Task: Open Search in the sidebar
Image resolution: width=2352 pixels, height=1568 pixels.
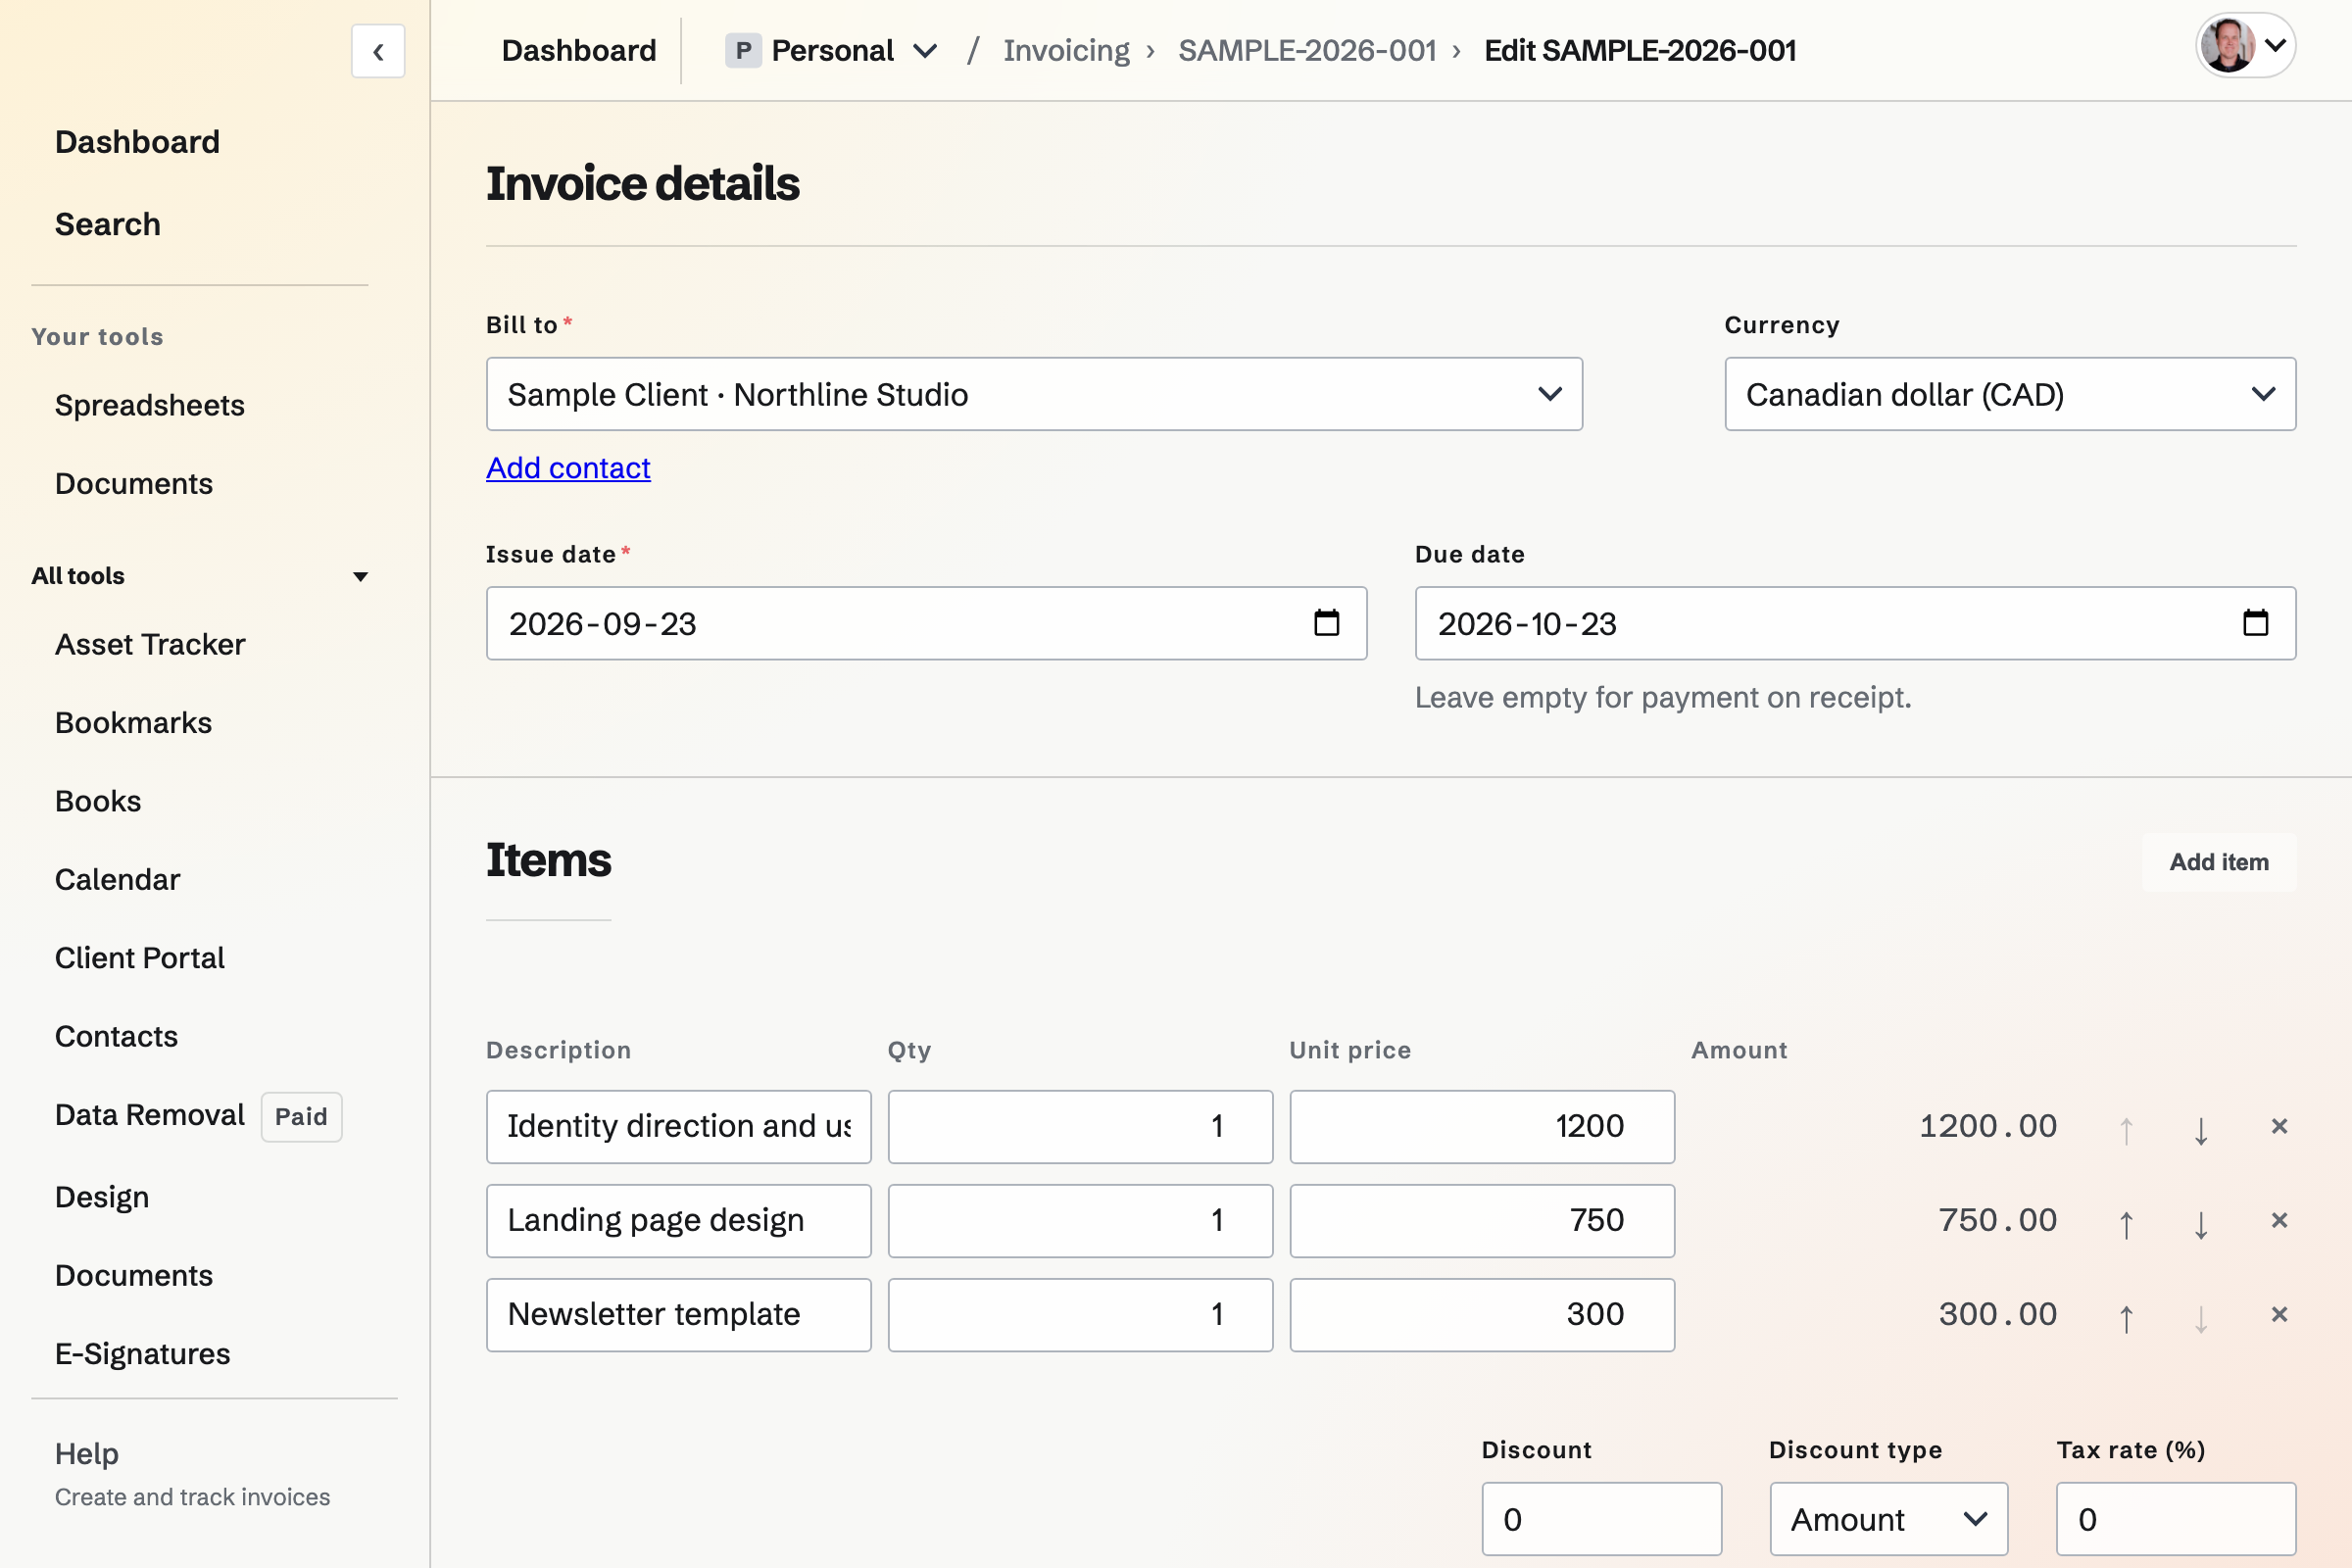Action: (108, 224)
